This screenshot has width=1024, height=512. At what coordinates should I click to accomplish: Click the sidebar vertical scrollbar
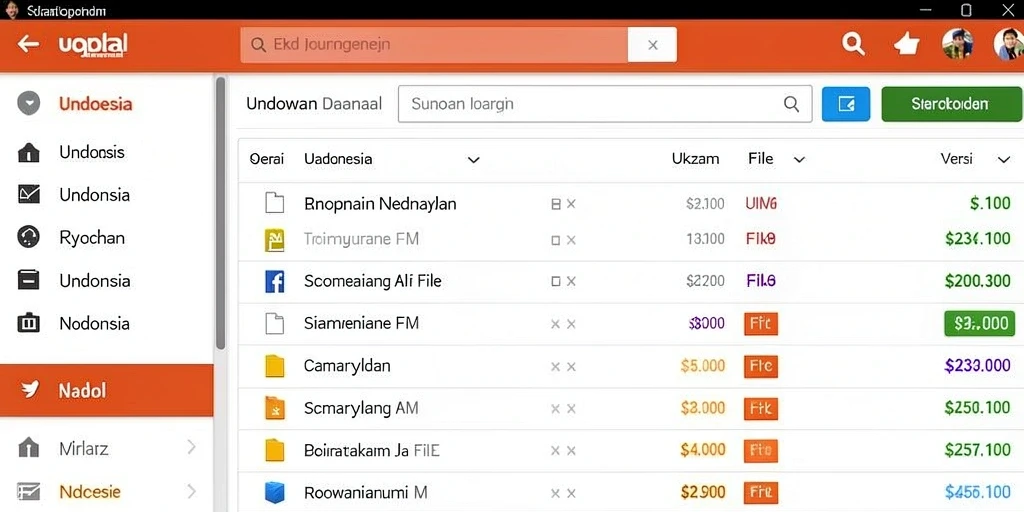coord(221,212)
